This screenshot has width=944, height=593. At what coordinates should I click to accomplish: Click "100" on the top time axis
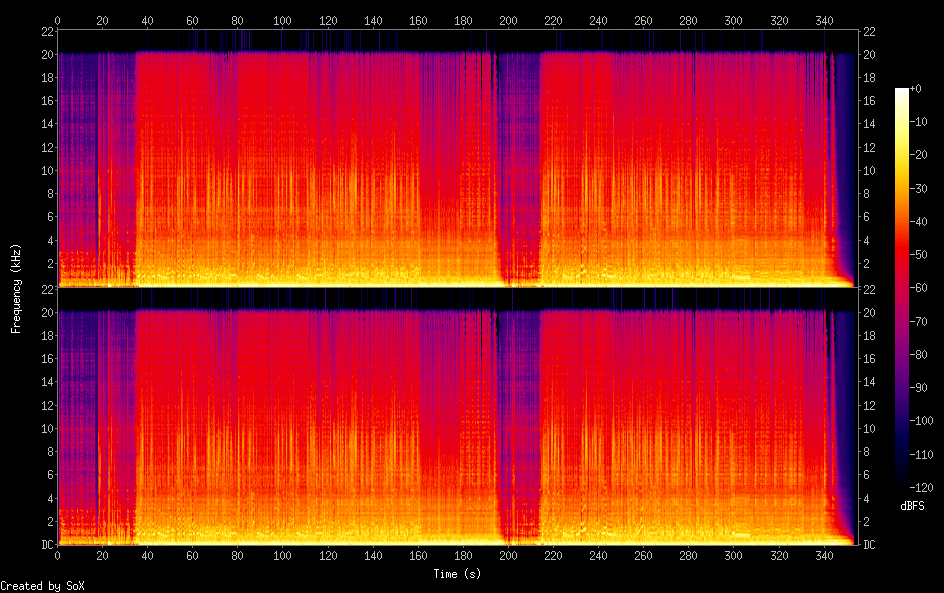coord(282,20)
